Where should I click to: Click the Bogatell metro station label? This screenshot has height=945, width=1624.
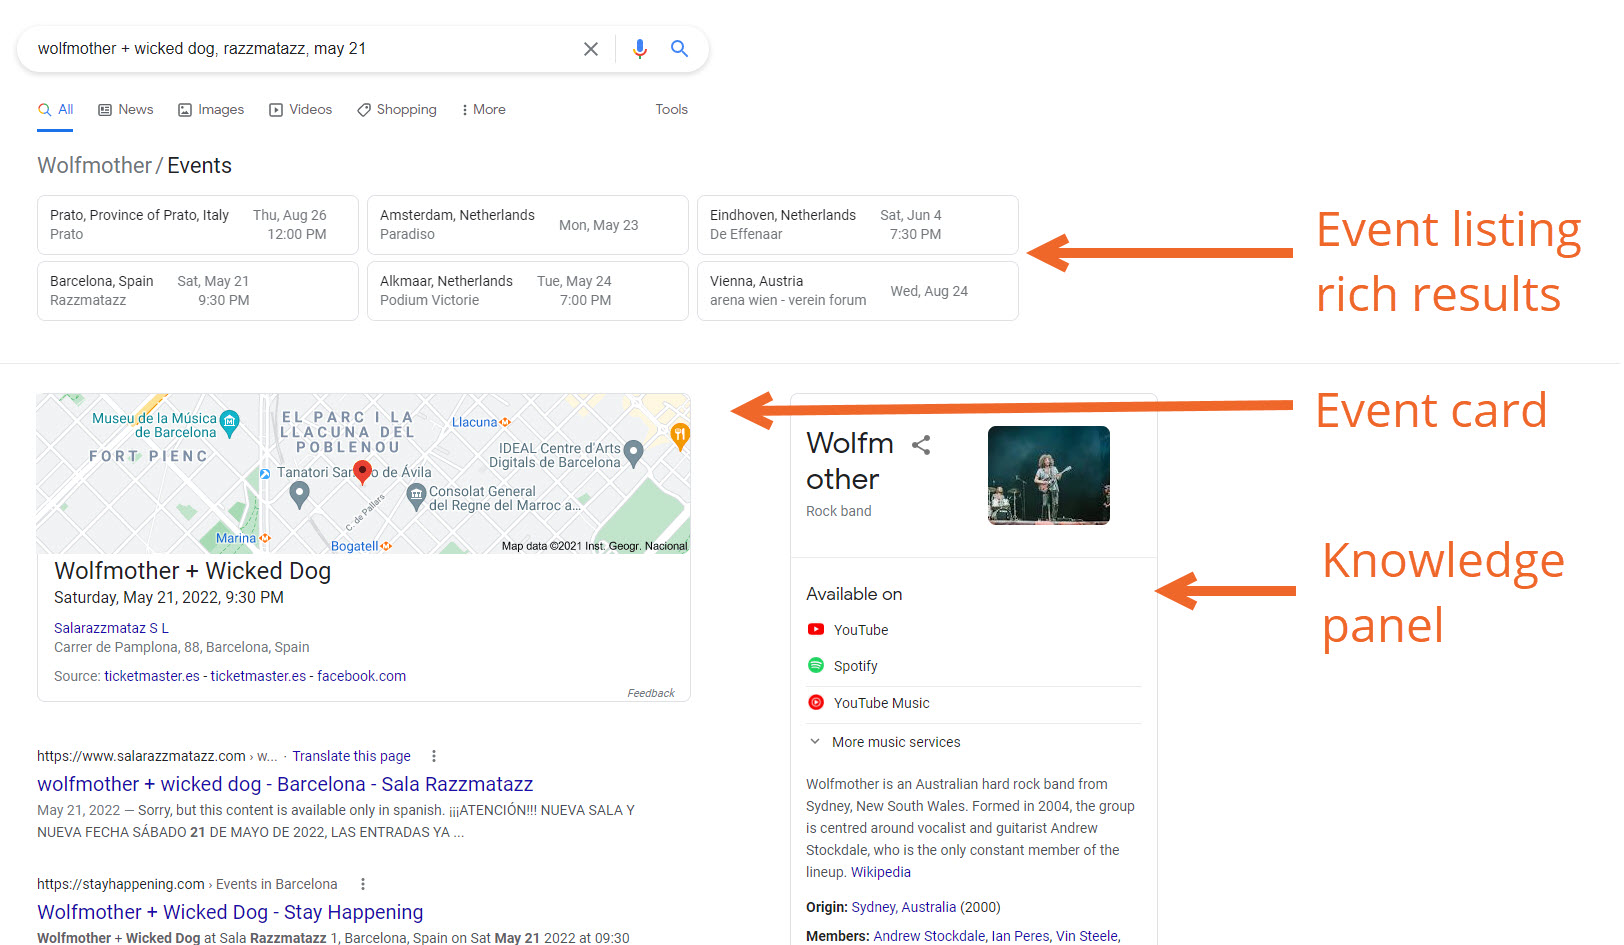pos(355,546)
